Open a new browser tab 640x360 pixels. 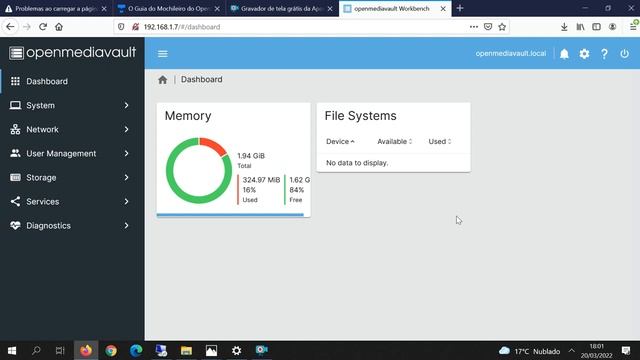point(460,8)
